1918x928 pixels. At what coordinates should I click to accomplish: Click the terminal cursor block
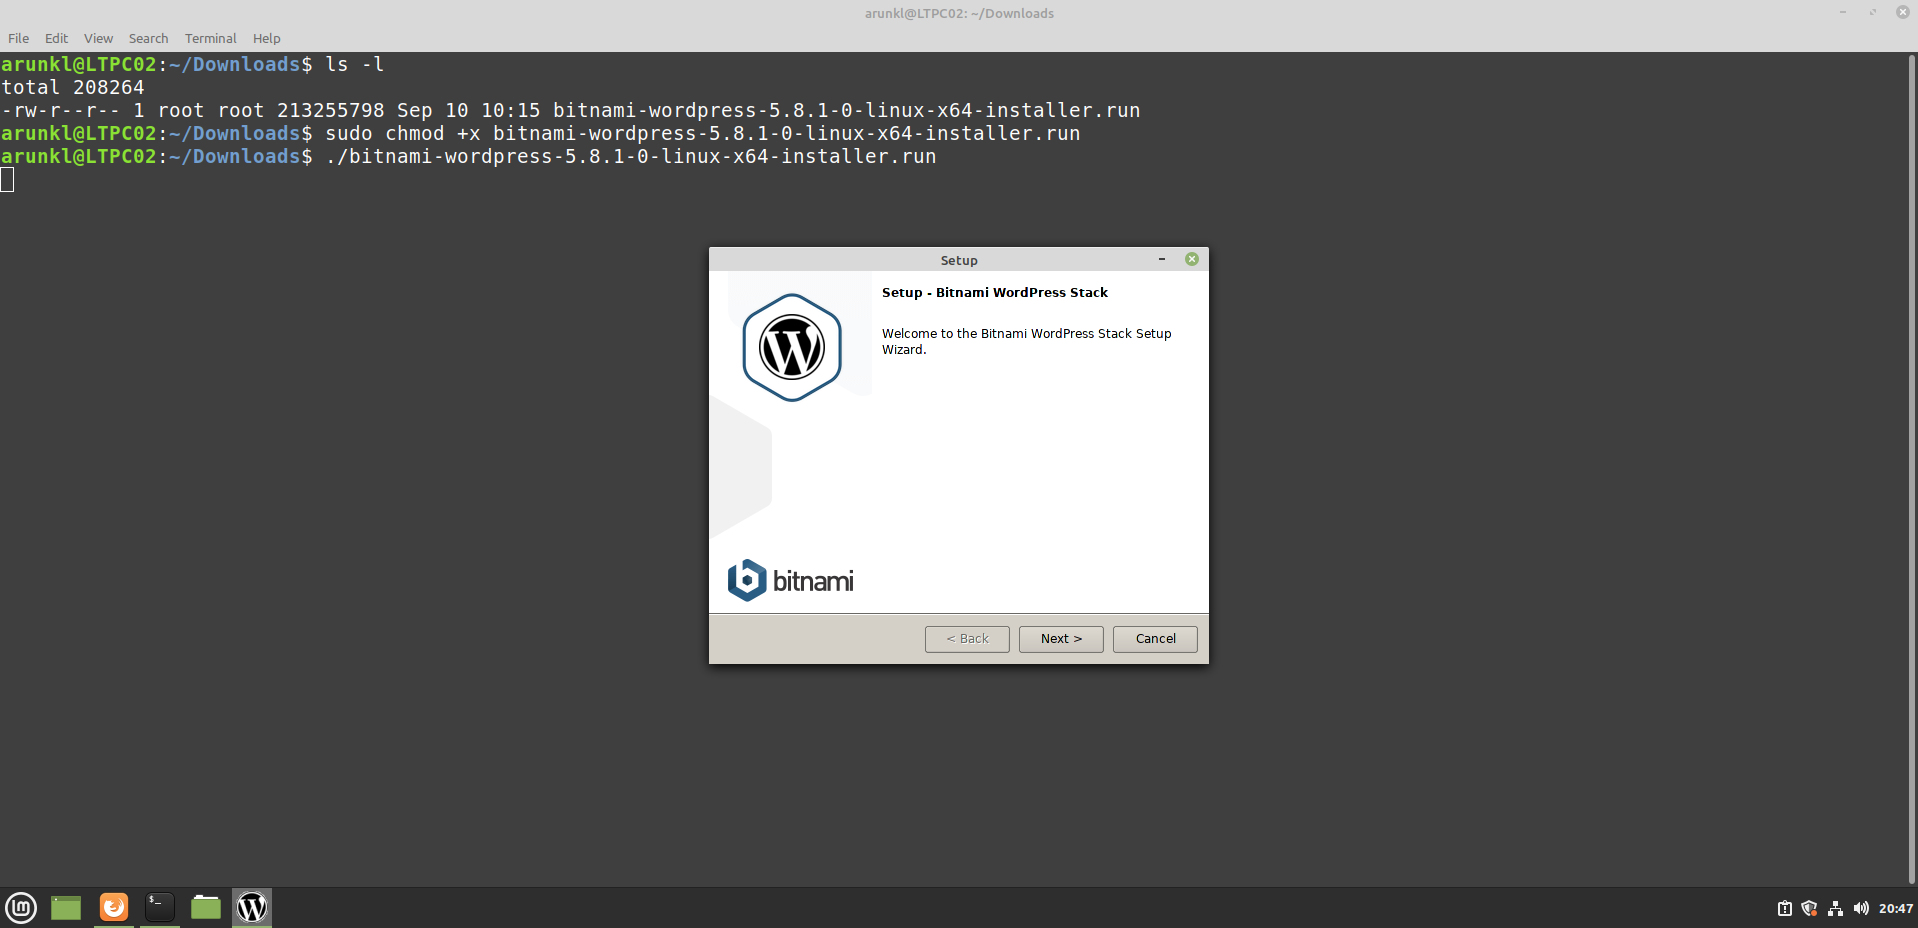pos(7,180)
